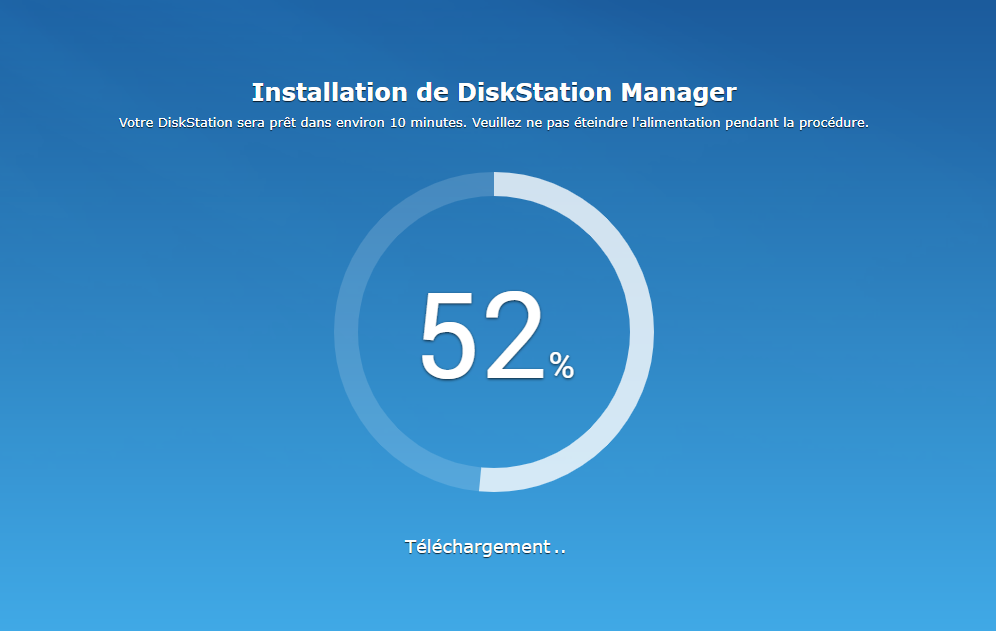The width and height of the screenshot is (996, 631).
Task: Click the 52% progress value
Action: (497, 336)
